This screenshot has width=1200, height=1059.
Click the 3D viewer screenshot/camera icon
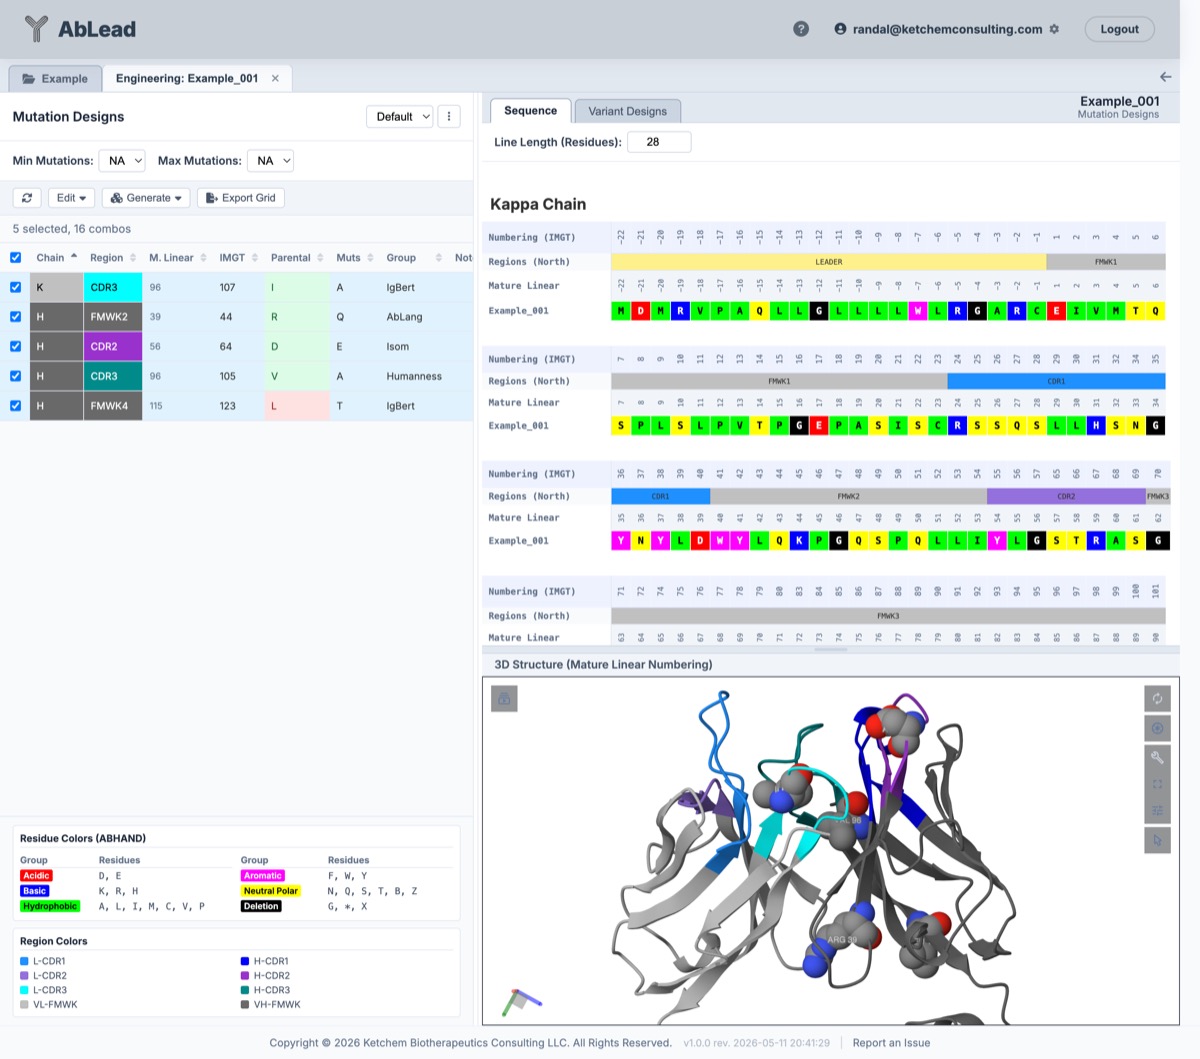pyautogui.click(x=1157, y=728)
